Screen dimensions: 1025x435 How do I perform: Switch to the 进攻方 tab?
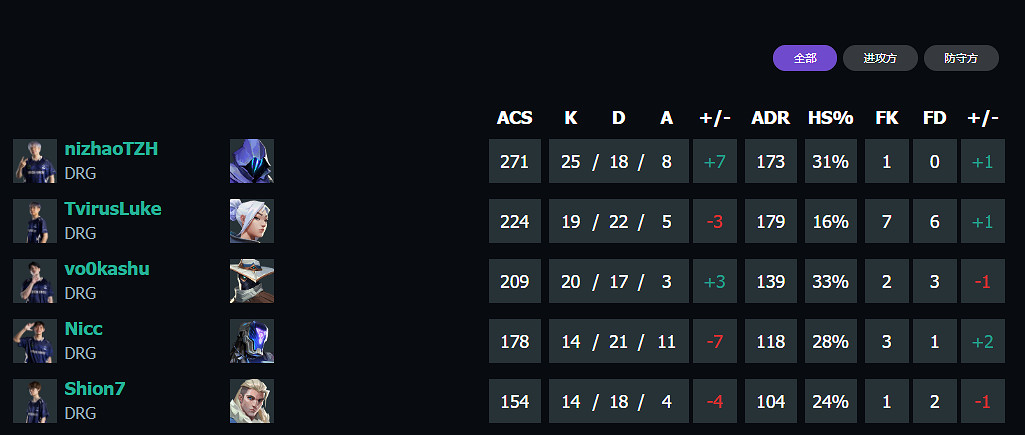coord(880,58)
